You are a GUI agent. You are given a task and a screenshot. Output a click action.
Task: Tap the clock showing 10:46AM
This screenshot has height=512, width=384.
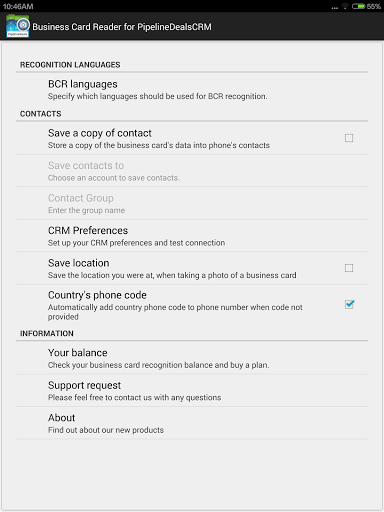point(18,6)
